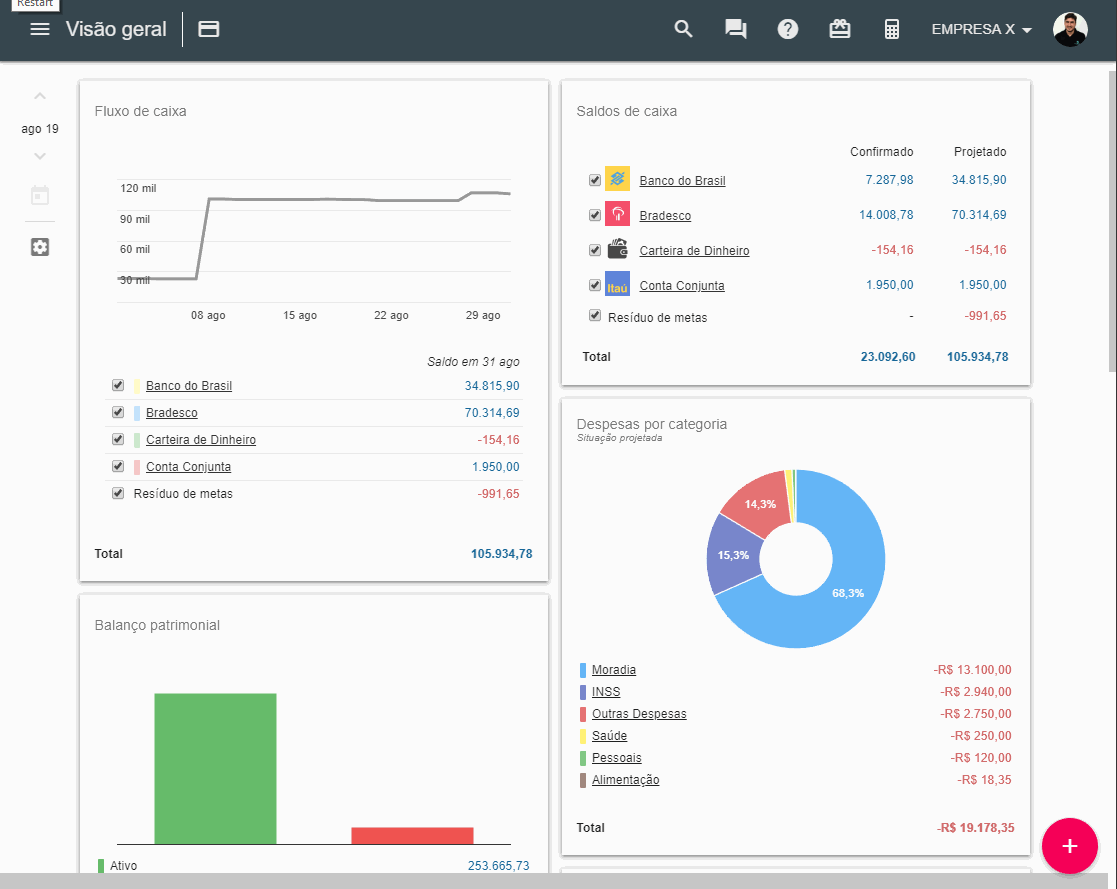Image resolution: width=1117 pixels, height=889 pixels.
Task: Open the calculator icon
Action: [892, 29]
